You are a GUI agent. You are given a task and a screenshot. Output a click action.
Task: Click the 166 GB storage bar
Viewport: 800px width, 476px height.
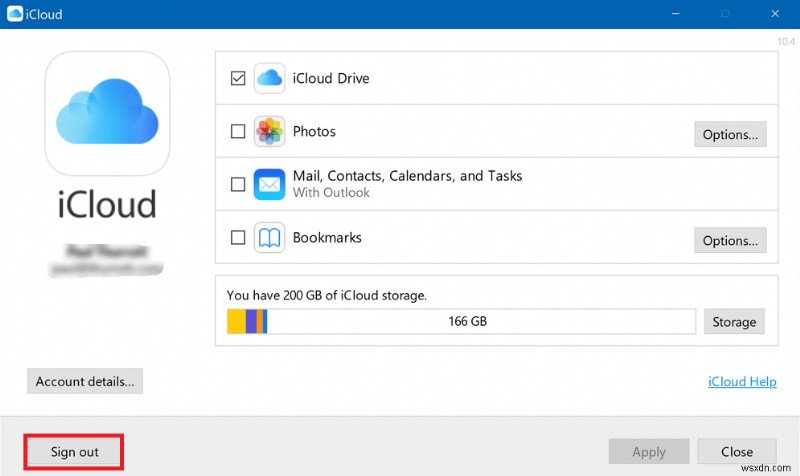(x=461, y=321)
